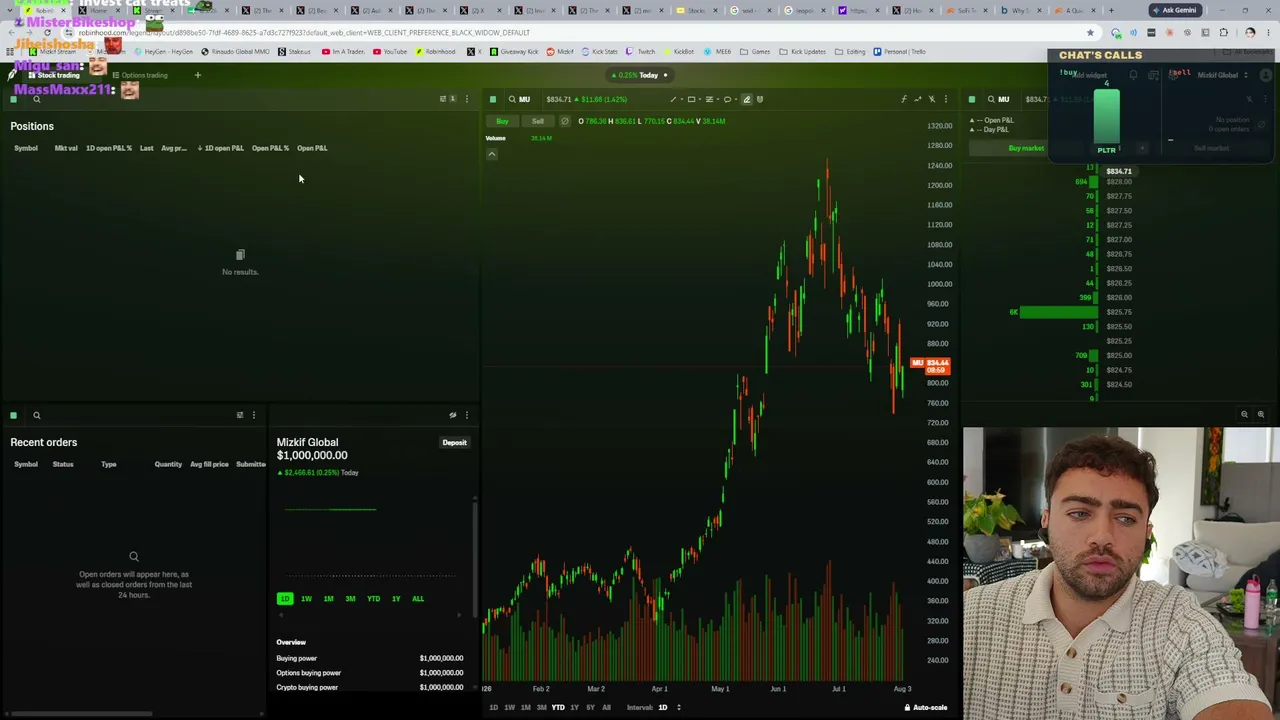Image resolution: width=1280 pixels, height=720 pixels.
Task: Click the MU symbol search on chart widget
Action: tap(519, 99)
